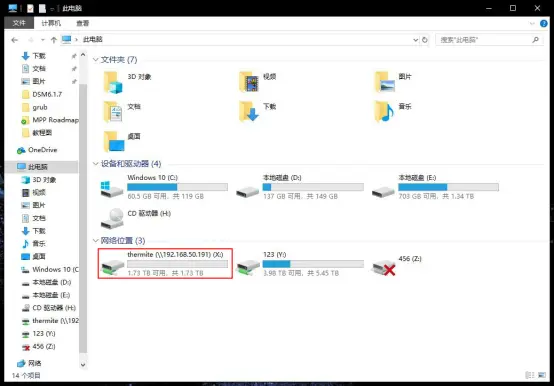Screen dimensions: 554x386
Task: Expand the ribbon with the chevron
Action: [x=532, y=24]
